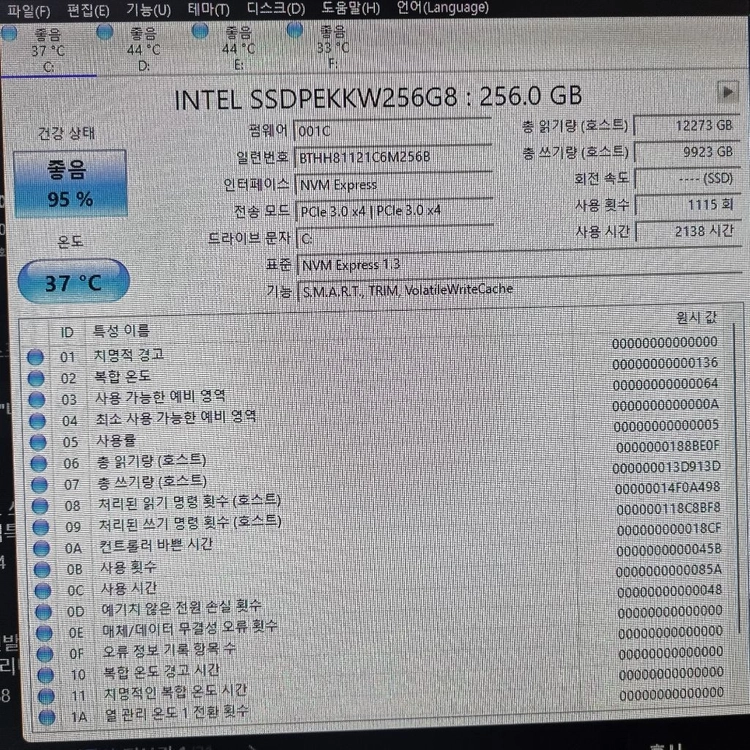
Task: Click the status icon for 10 복합 온도 경고 시간
Action: 45,675
